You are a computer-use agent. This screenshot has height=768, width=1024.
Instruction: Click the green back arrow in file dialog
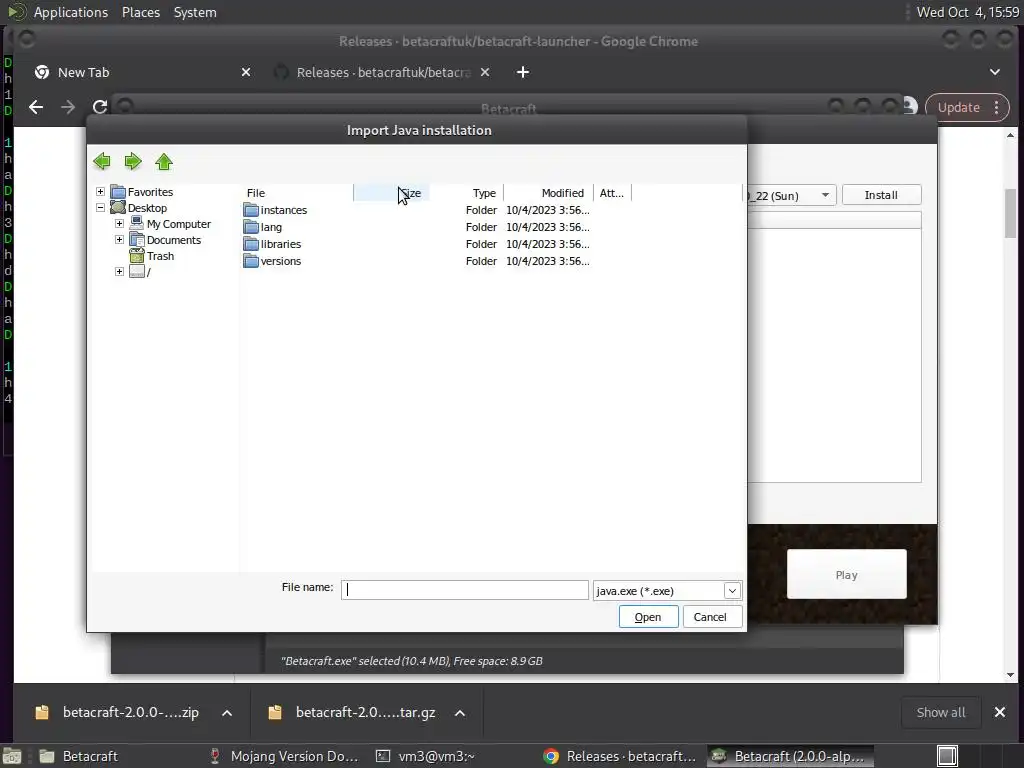(x=102, y=161)
